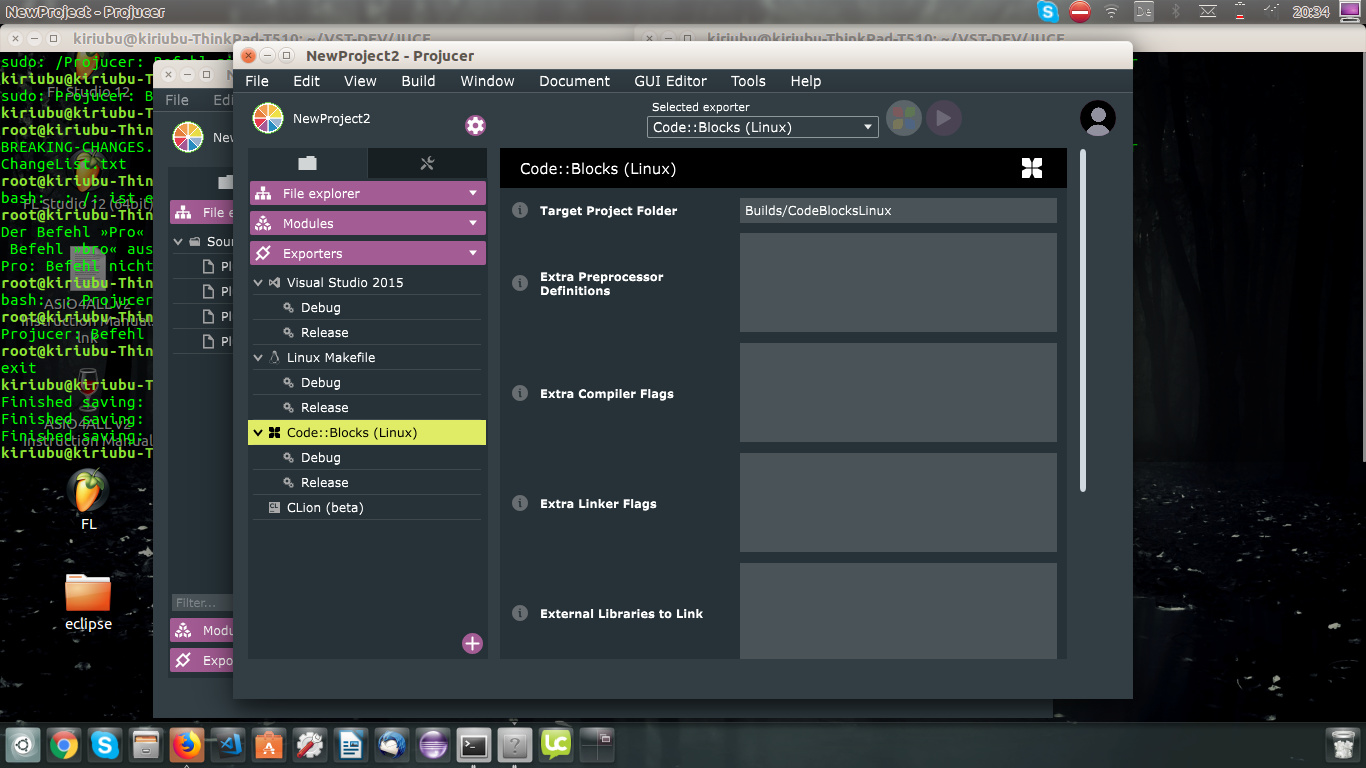Open the Edit menu in NewProject2 window

[306, 81]
